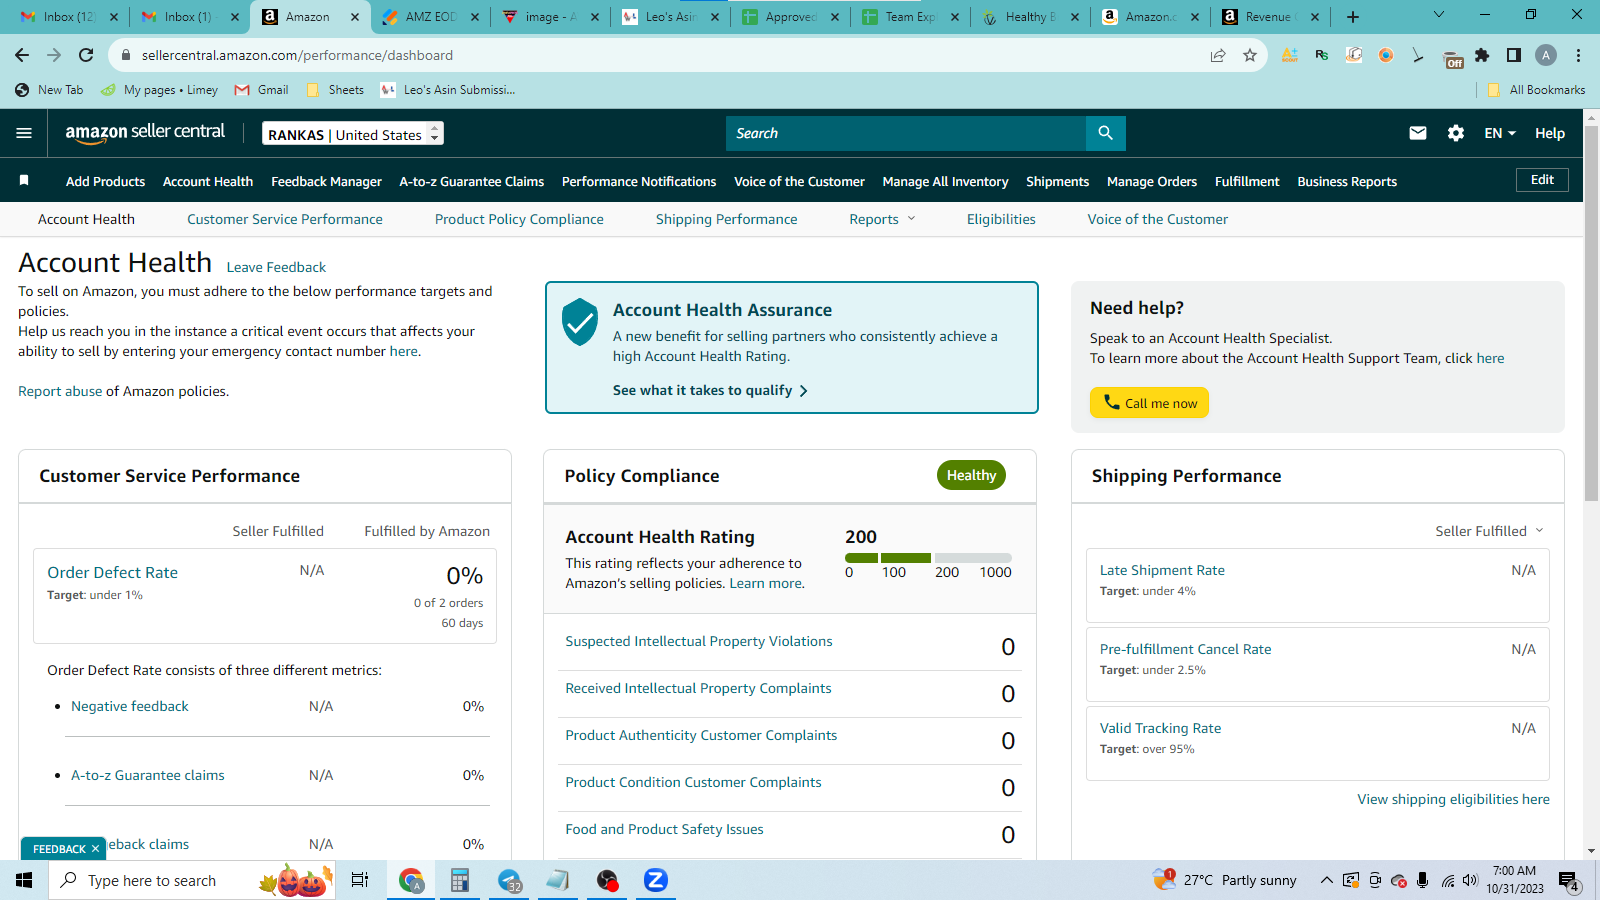The height and width of the screenshot is (900, 1600).
Task: Open Task View on the taskbar
Action: [360, 880]
